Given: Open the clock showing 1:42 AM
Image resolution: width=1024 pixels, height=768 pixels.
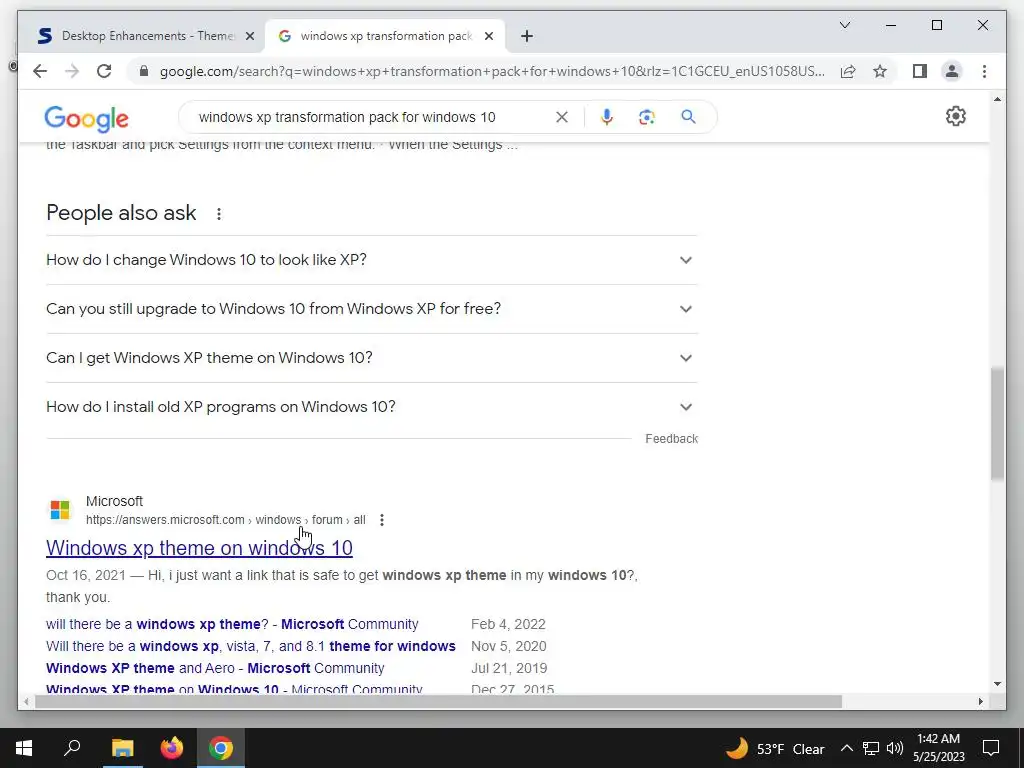Looking at the screenshot, I should click(938, 748).
